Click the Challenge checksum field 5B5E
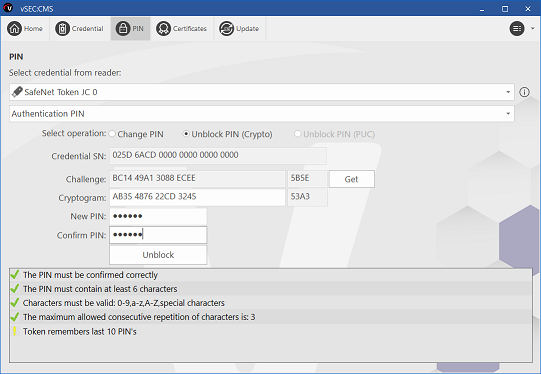541x374 pixels. click(x=307, y=179)
